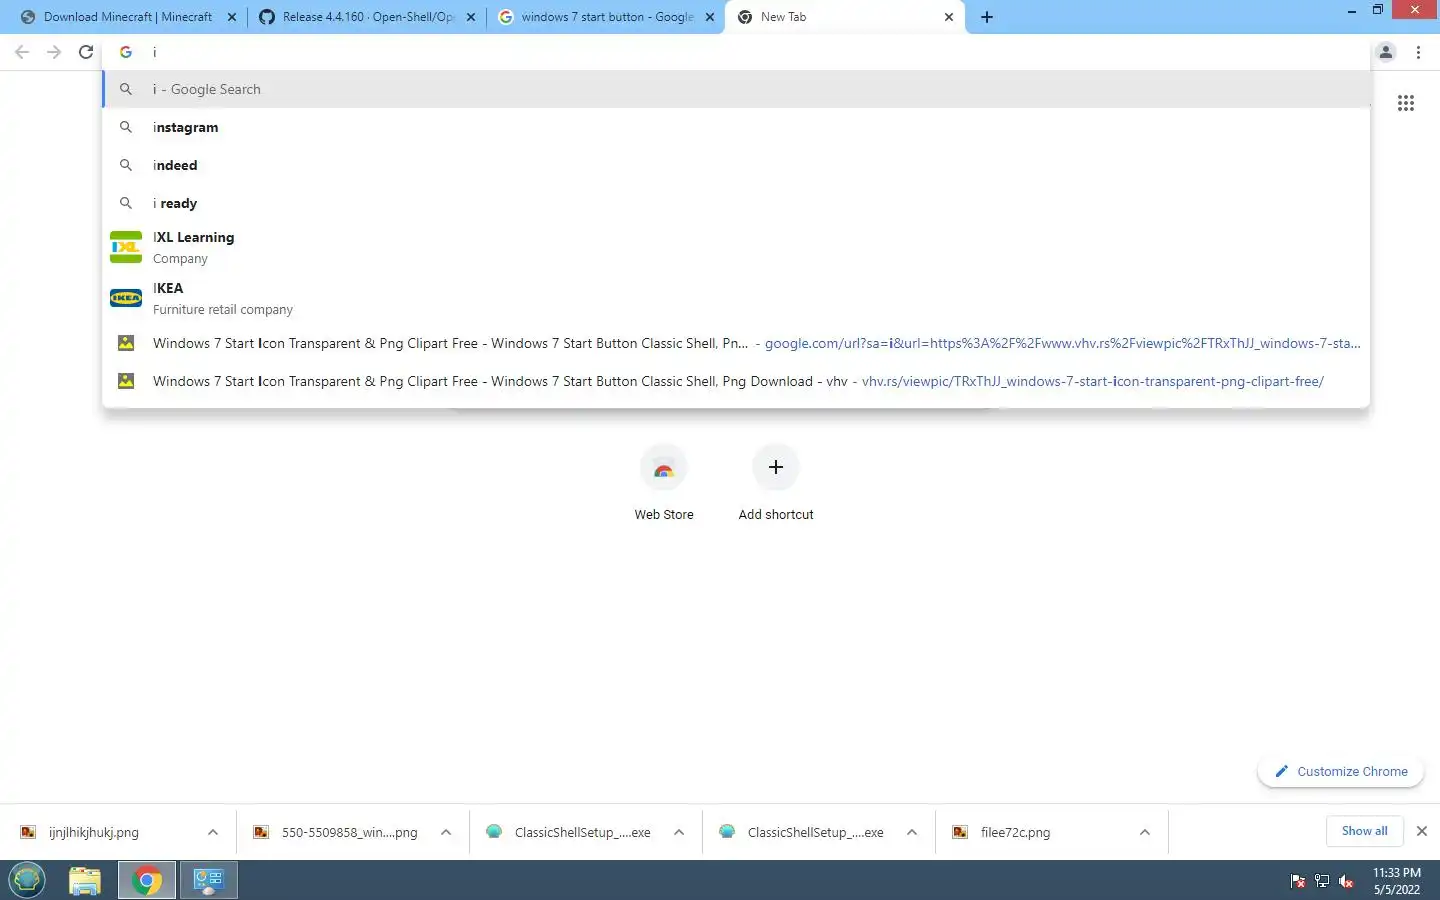Reload the page with the refresh icon
The height and width of the screenshot is (900, 1440).
coord(86,52)
